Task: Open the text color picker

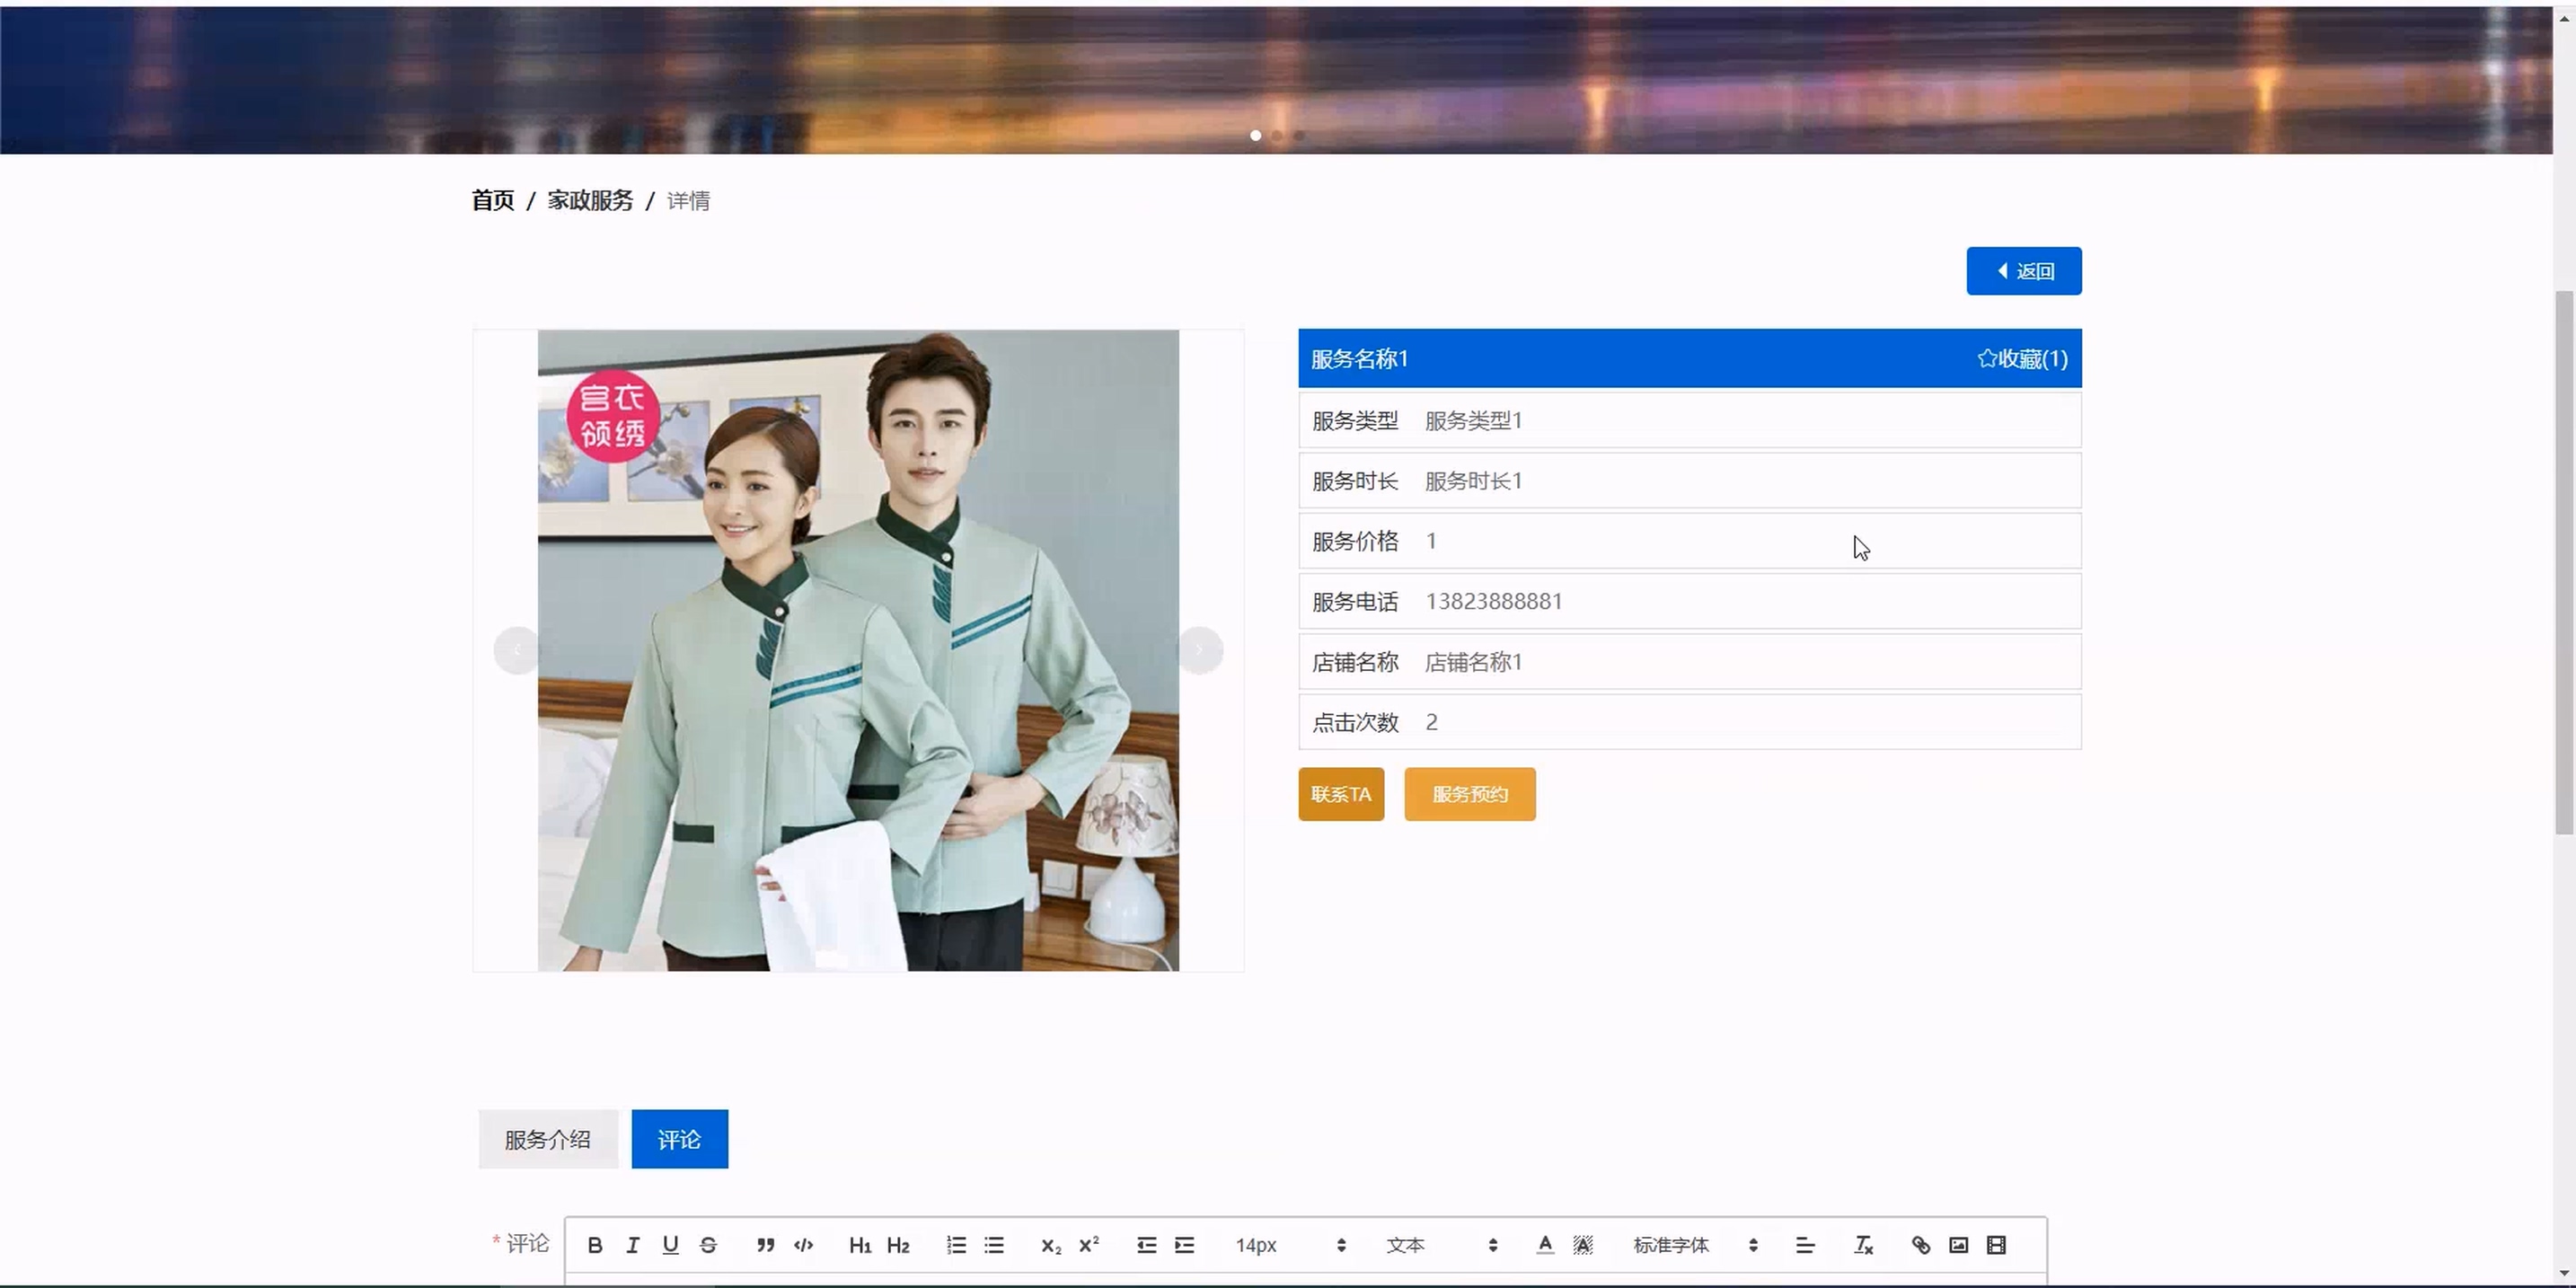Action: point(1544,1245)
